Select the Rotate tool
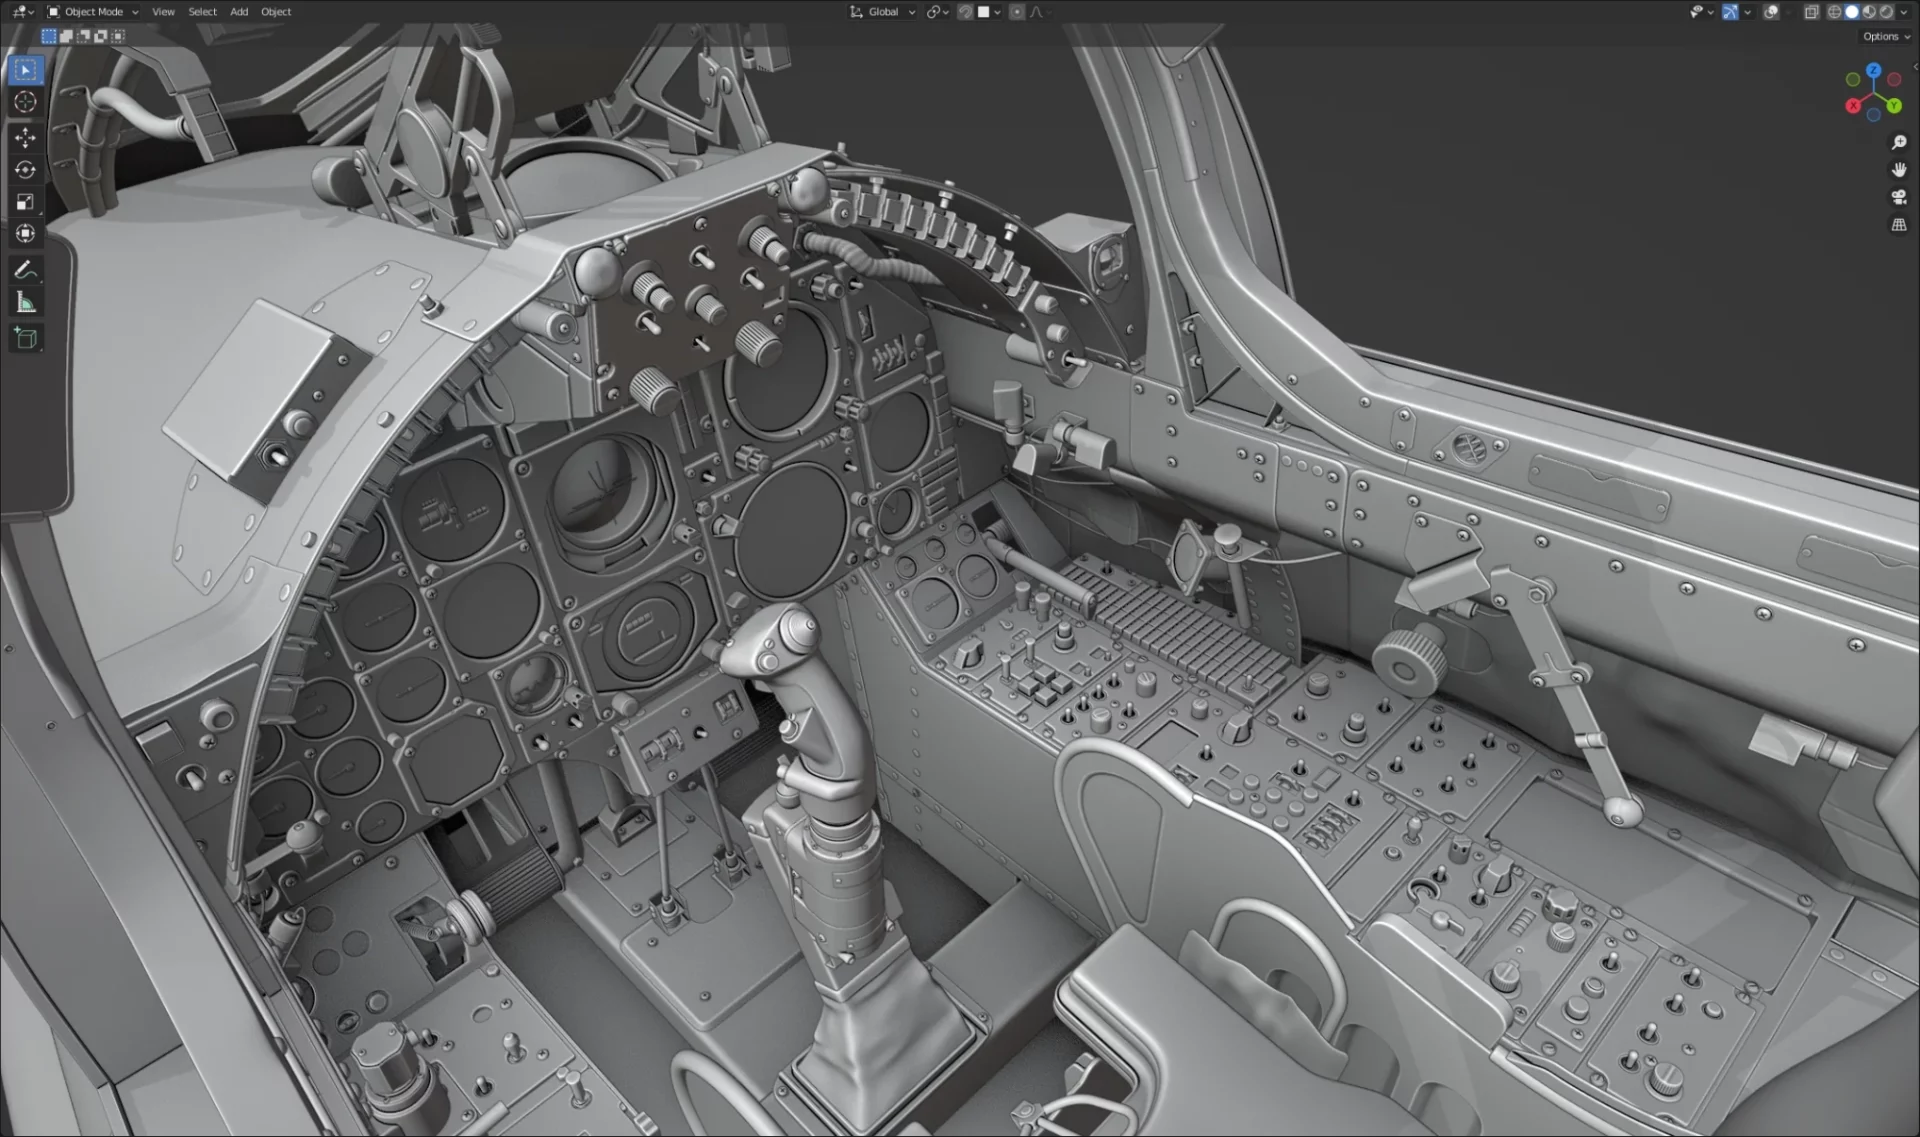The height and width of the screenshot is (1137, 1920). (x=25, y=170)
